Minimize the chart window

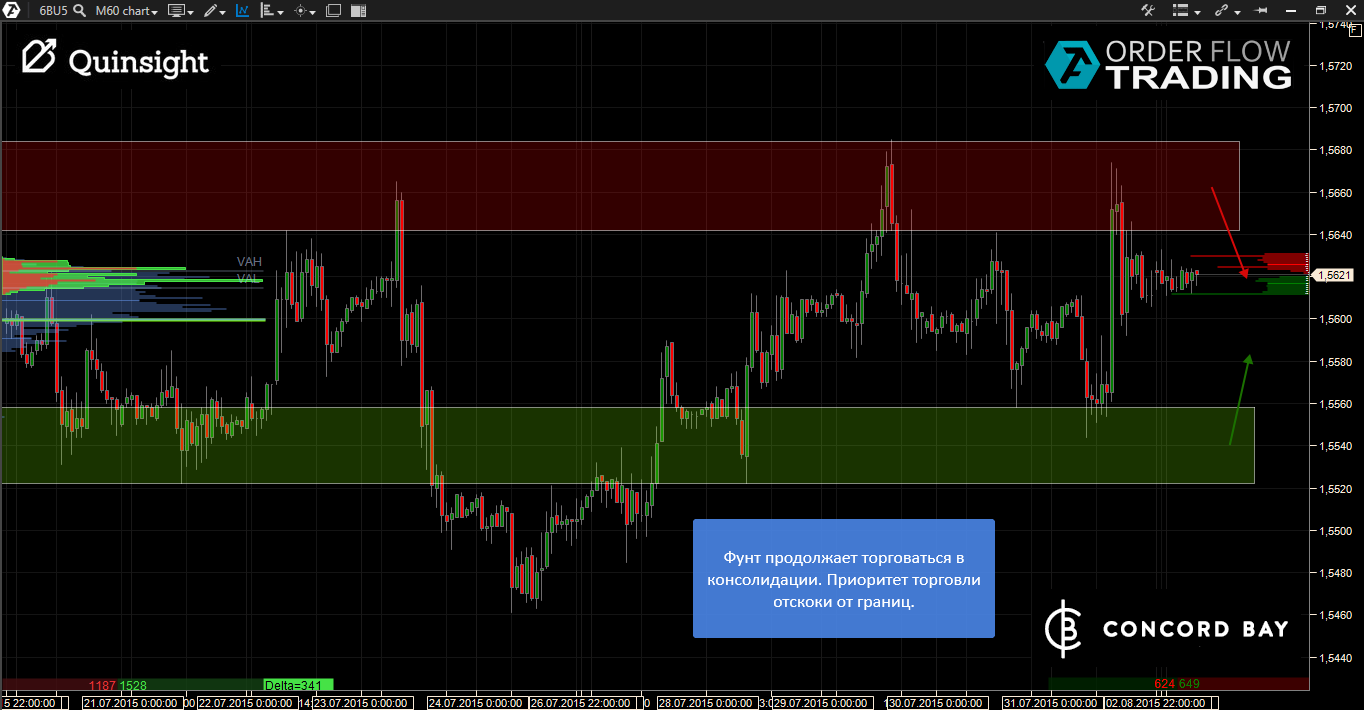[1291, 11]
